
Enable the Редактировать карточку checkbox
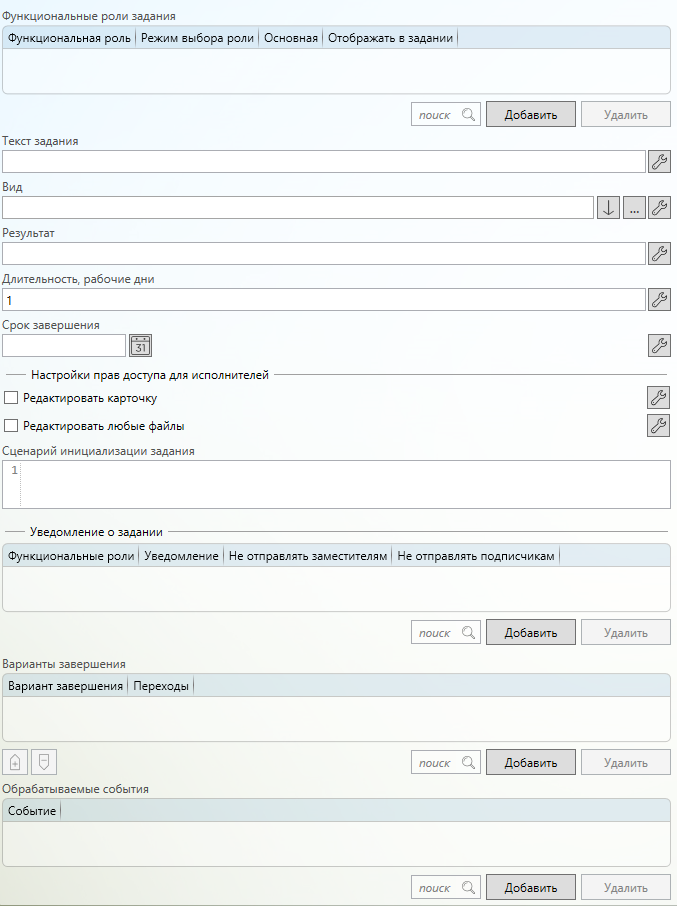(12, 398)
